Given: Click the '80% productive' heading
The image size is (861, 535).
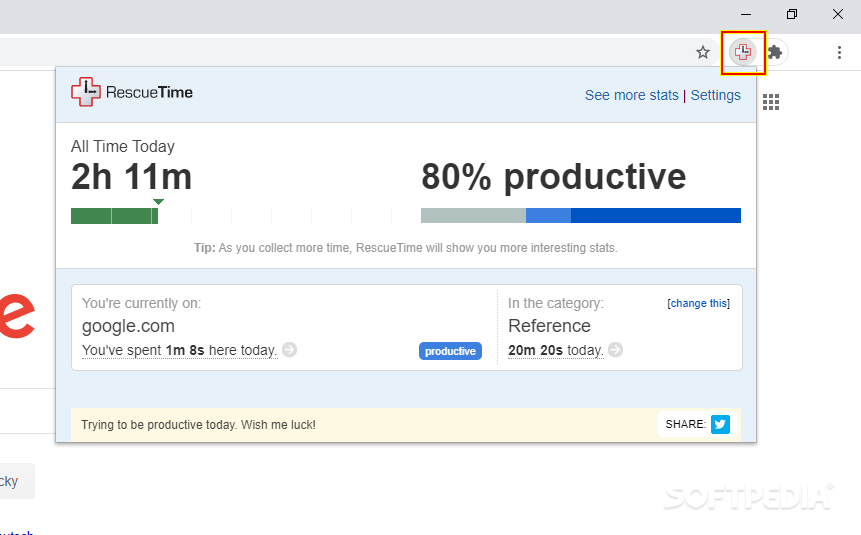Looking at the screenshot, I should pos(554,177).
